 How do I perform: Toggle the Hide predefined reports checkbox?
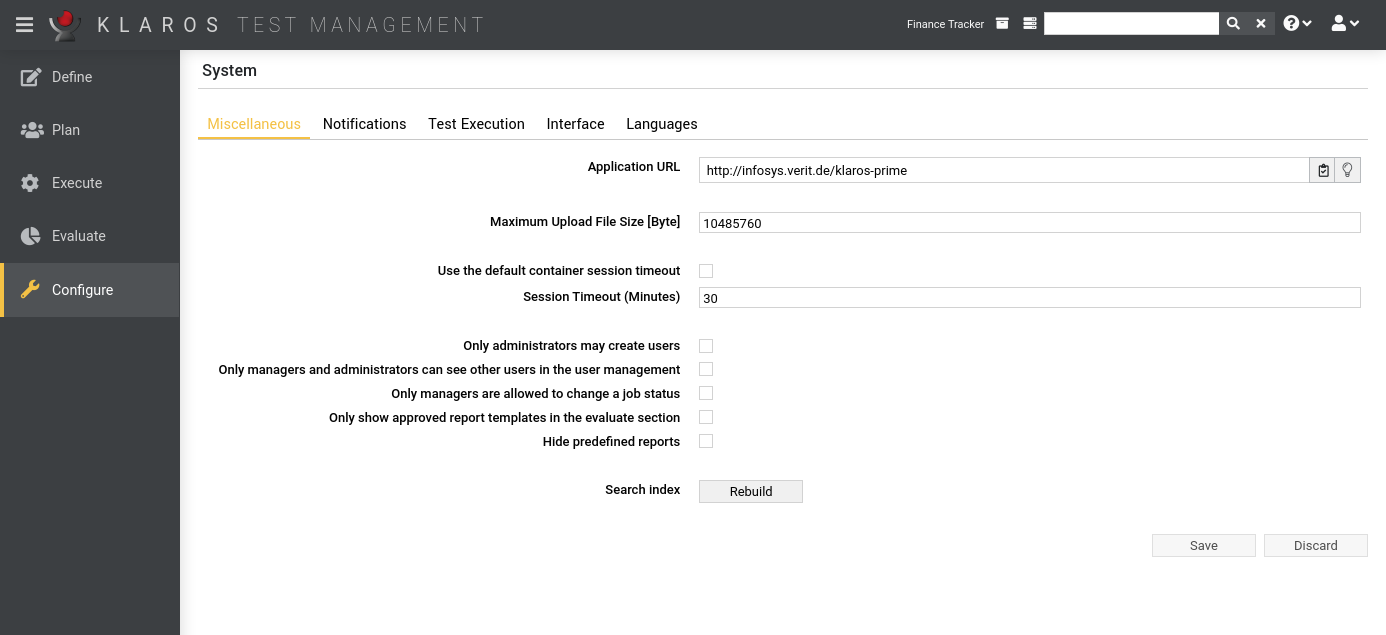pyautogui.click(x=706, y=441)
